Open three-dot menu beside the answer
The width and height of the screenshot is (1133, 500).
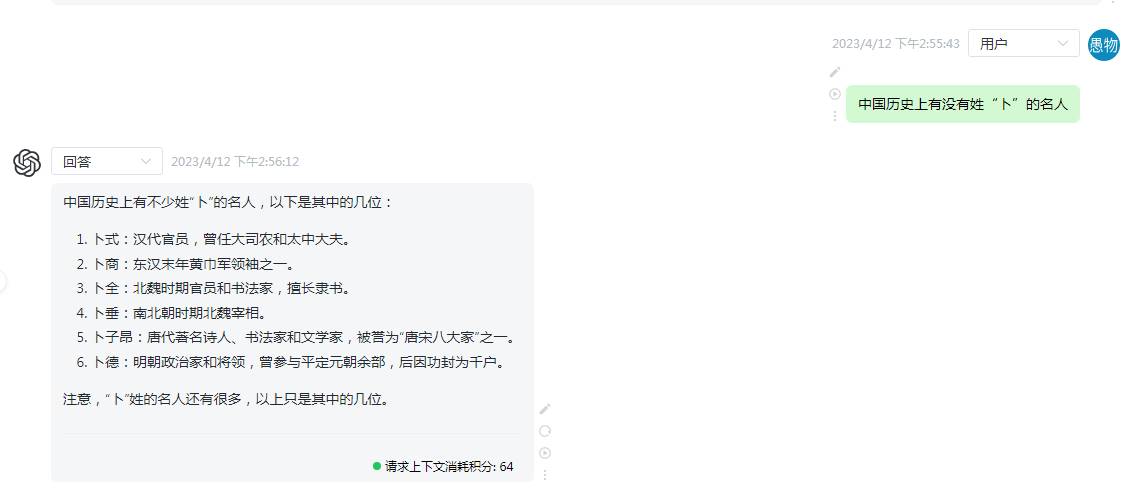(x=545, y=475)
